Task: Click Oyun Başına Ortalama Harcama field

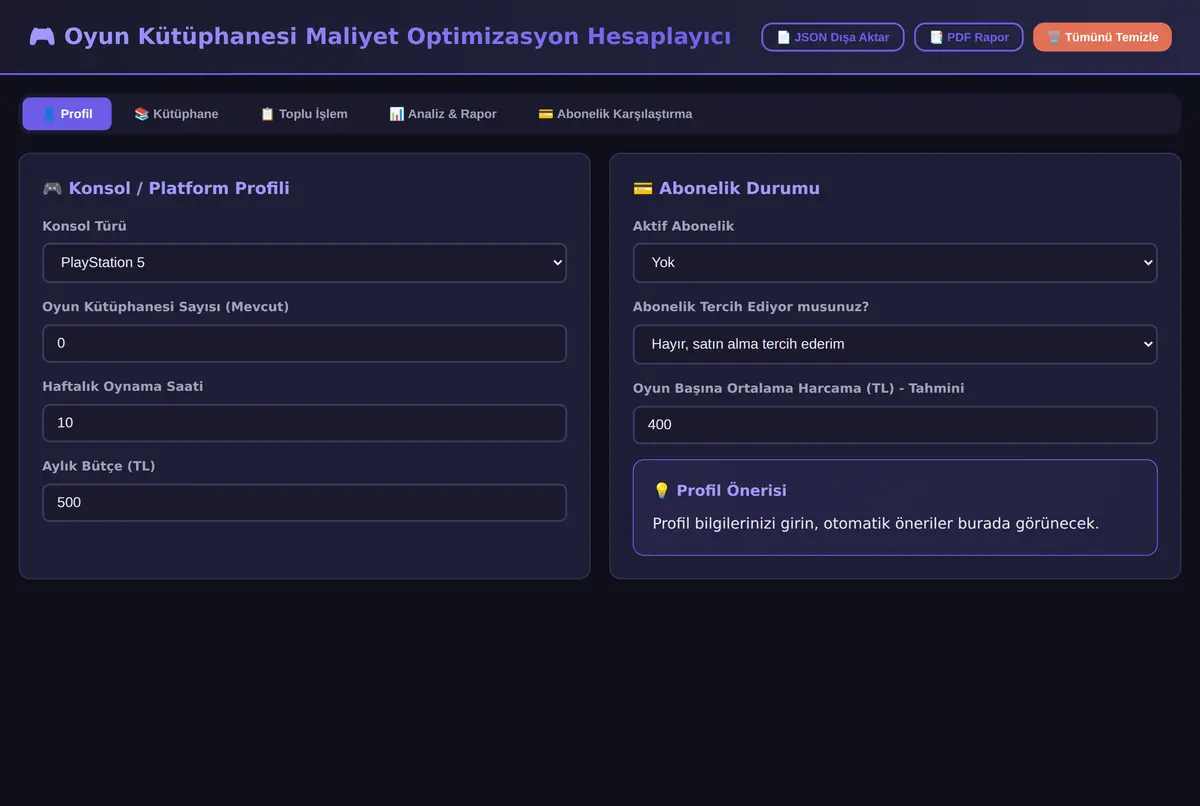Action: pyautogui.click(x=895, y=425)
